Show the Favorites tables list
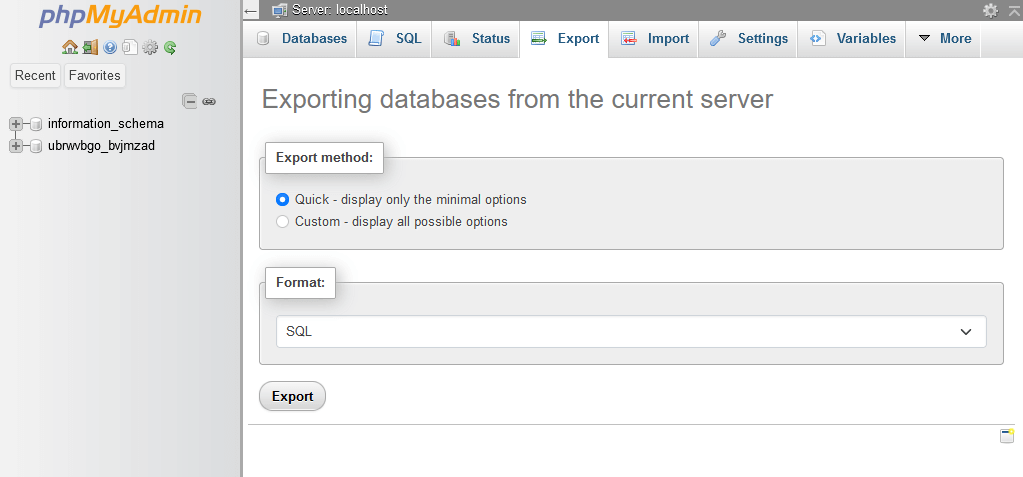Image resolution: width=1023 pixels, height=477 pixels. click(x=95, y=76)
